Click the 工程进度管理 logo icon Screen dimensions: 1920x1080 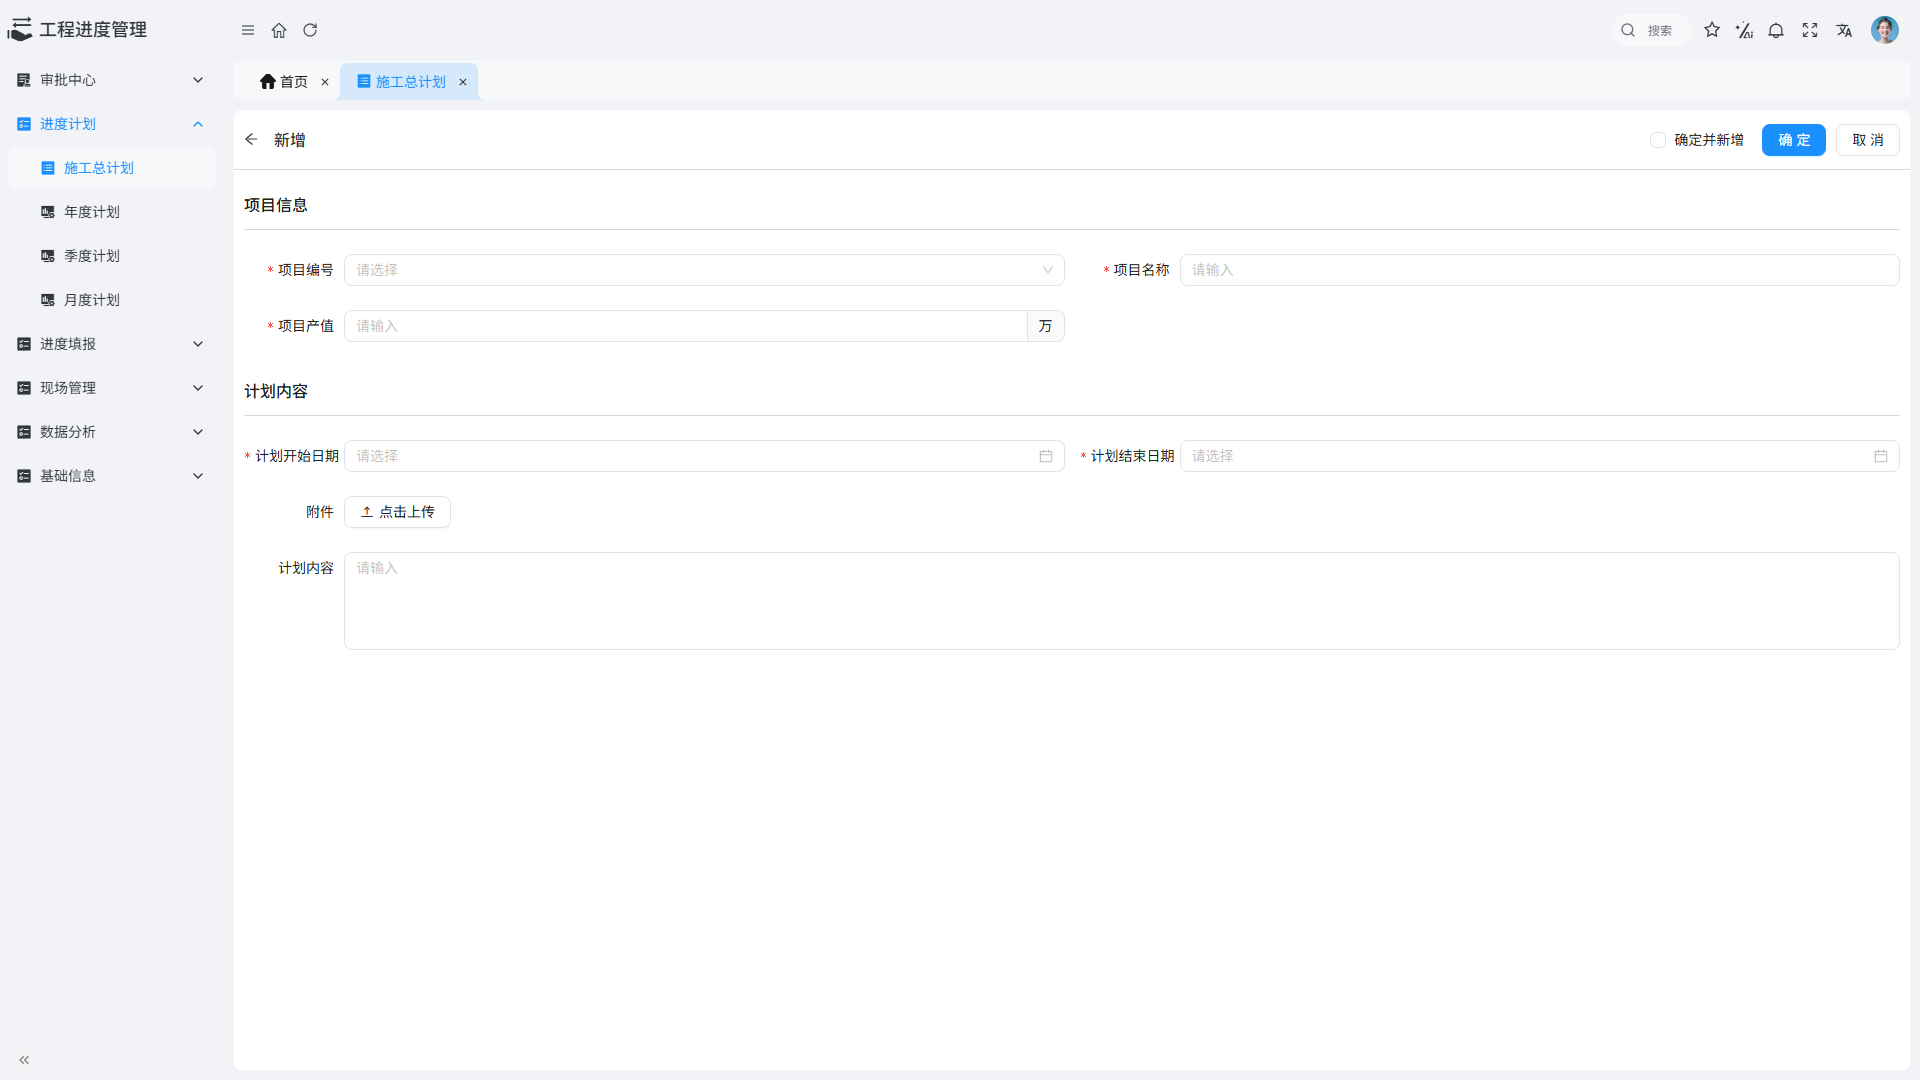coord(20,30)
